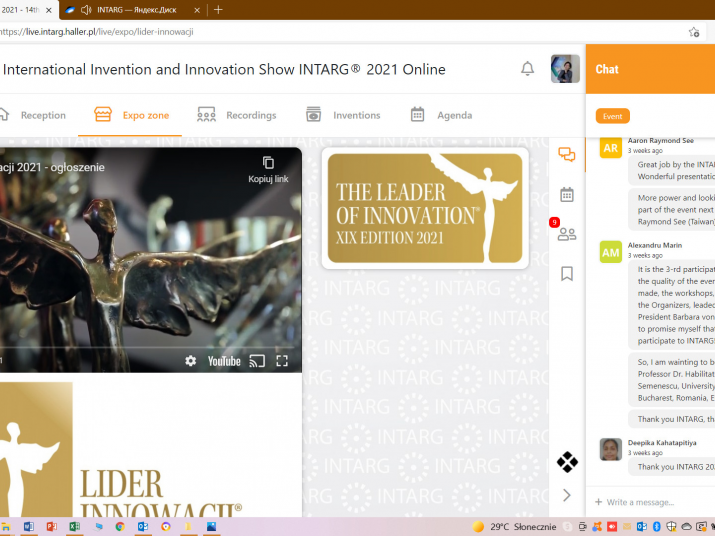
Task: Open the Recordings tab
Action: pos(237,115)
